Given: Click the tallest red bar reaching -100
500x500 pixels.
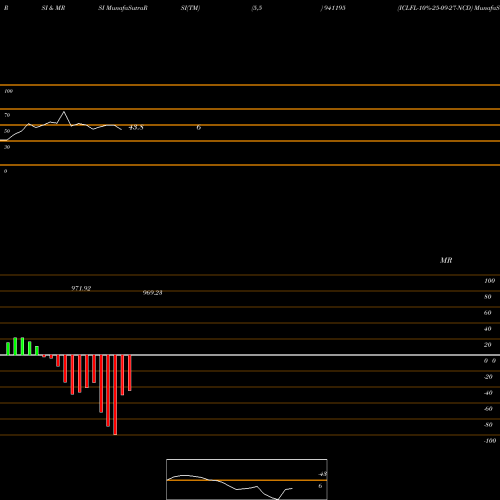Looking at the screenshot, I should tap(115, 395).
